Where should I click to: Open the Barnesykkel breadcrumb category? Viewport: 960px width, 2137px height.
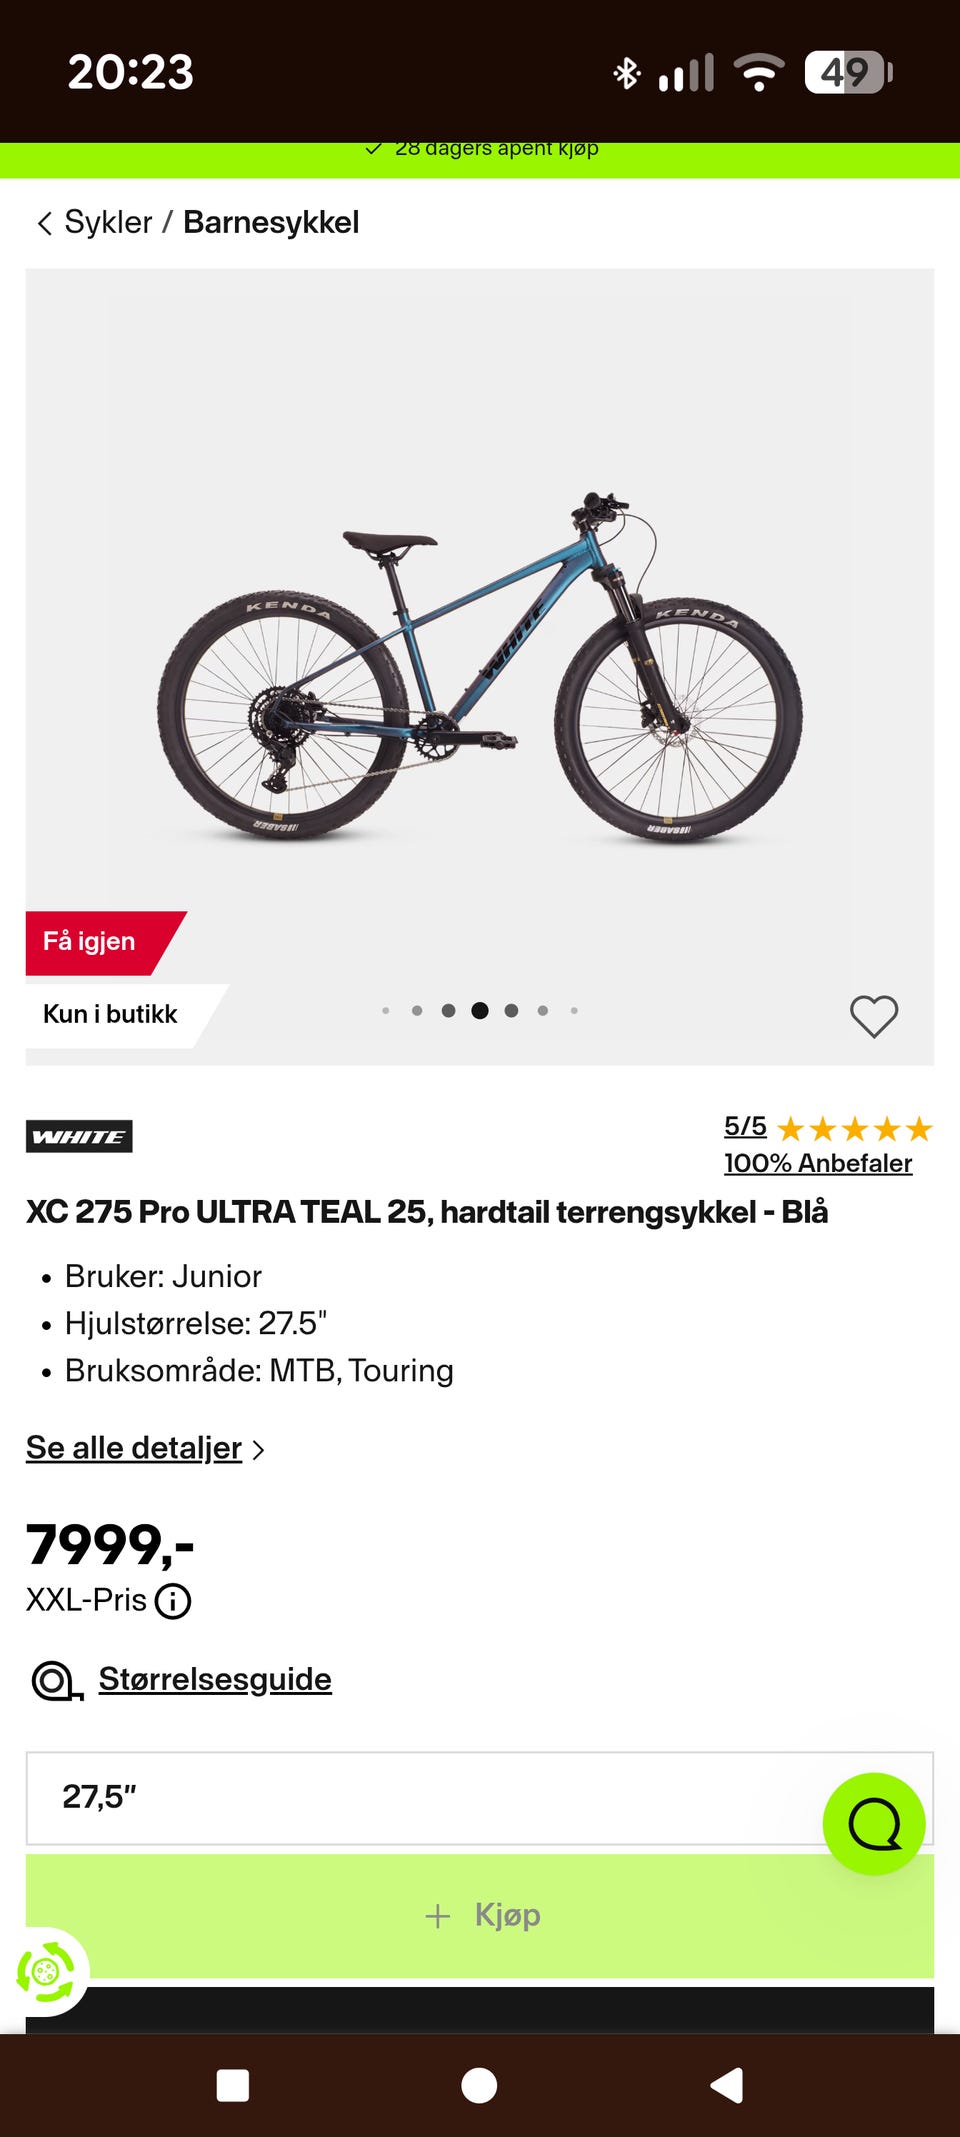point(271,222)
